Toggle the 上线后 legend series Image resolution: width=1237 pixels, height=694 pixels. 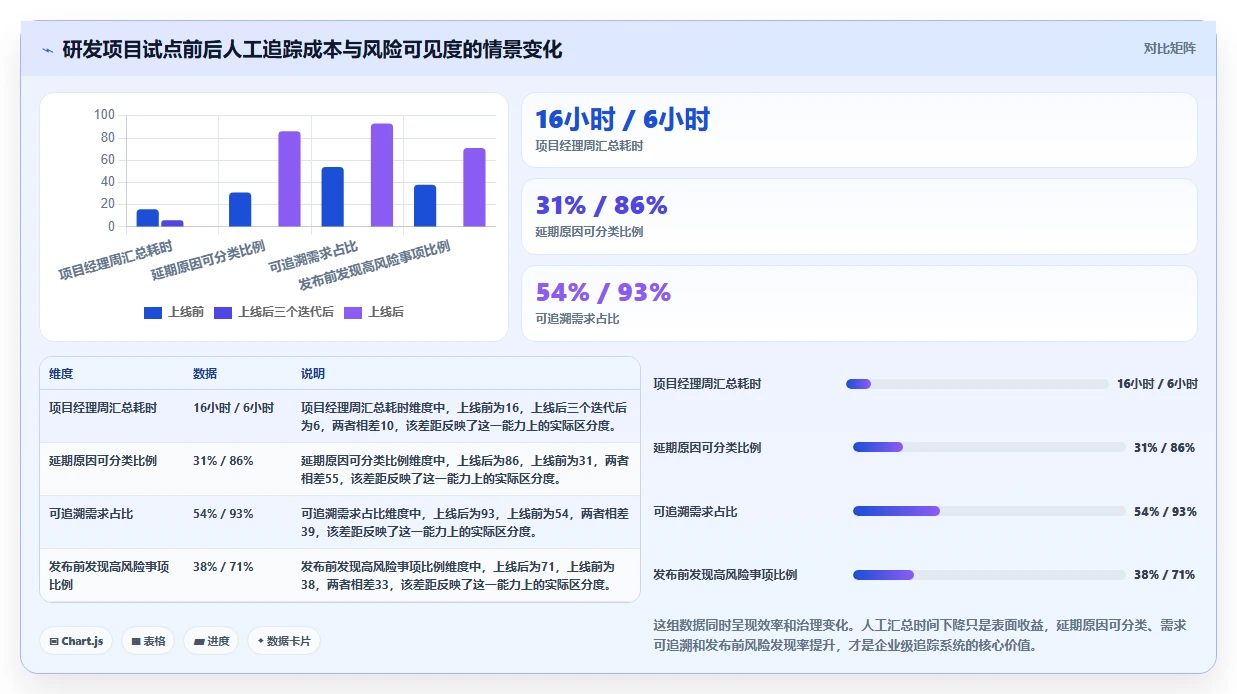[x=374, y=312]
